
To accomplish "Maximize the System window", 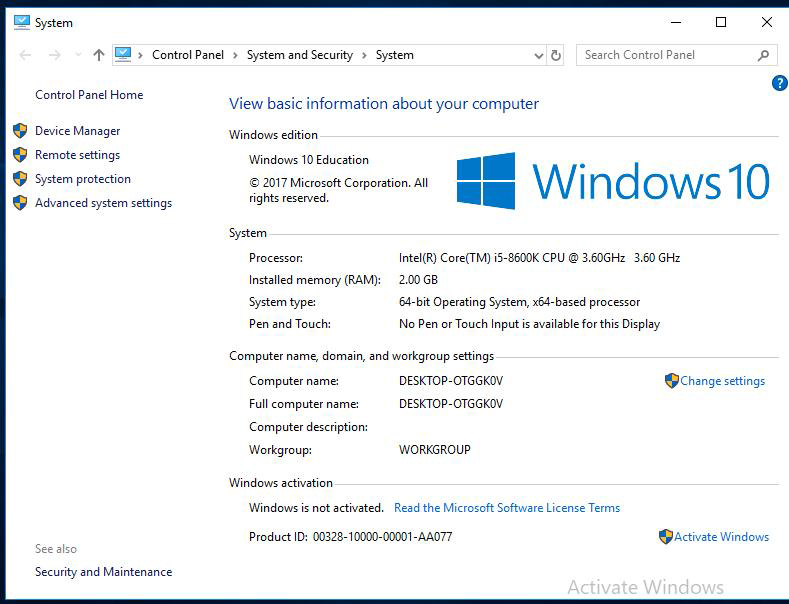I will pos(721,22).
